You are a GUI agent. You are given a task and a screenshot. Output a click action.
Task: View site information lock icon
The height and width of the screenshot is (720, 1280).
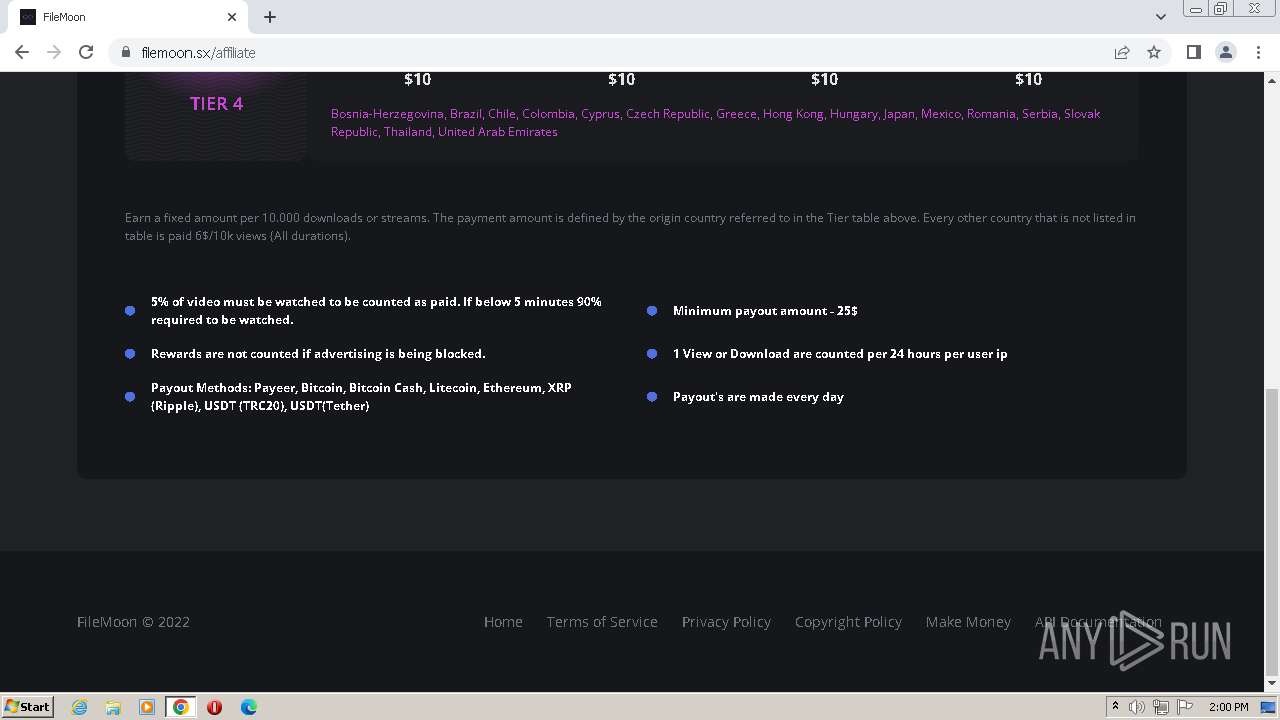click(x=125, y=52)
